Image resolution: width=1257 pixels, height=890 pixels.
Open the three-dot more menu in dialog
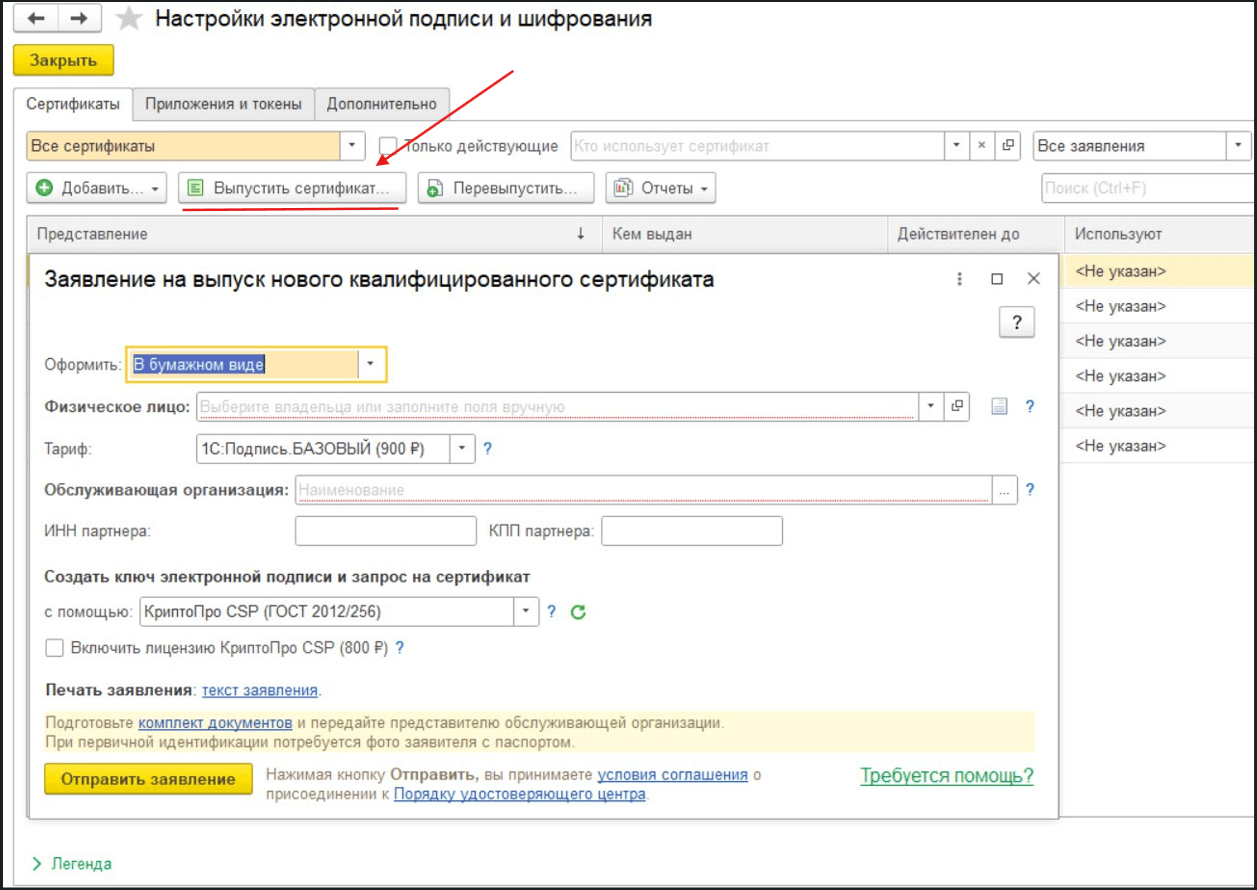click(960, 279)
